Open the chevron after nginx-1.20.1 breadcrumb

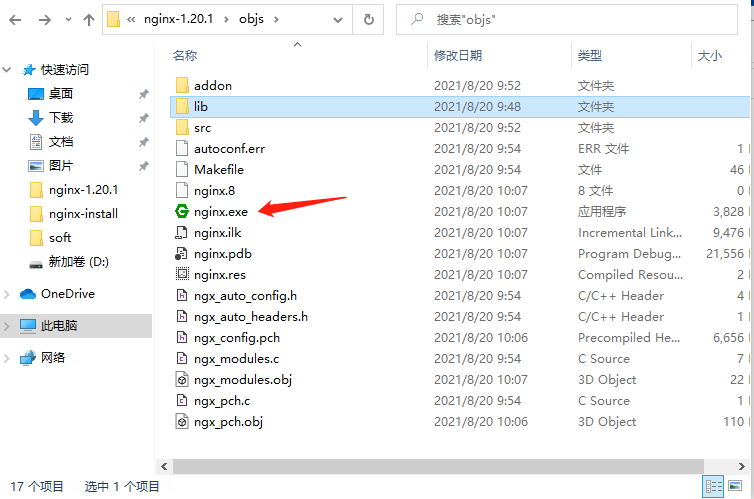226,20
